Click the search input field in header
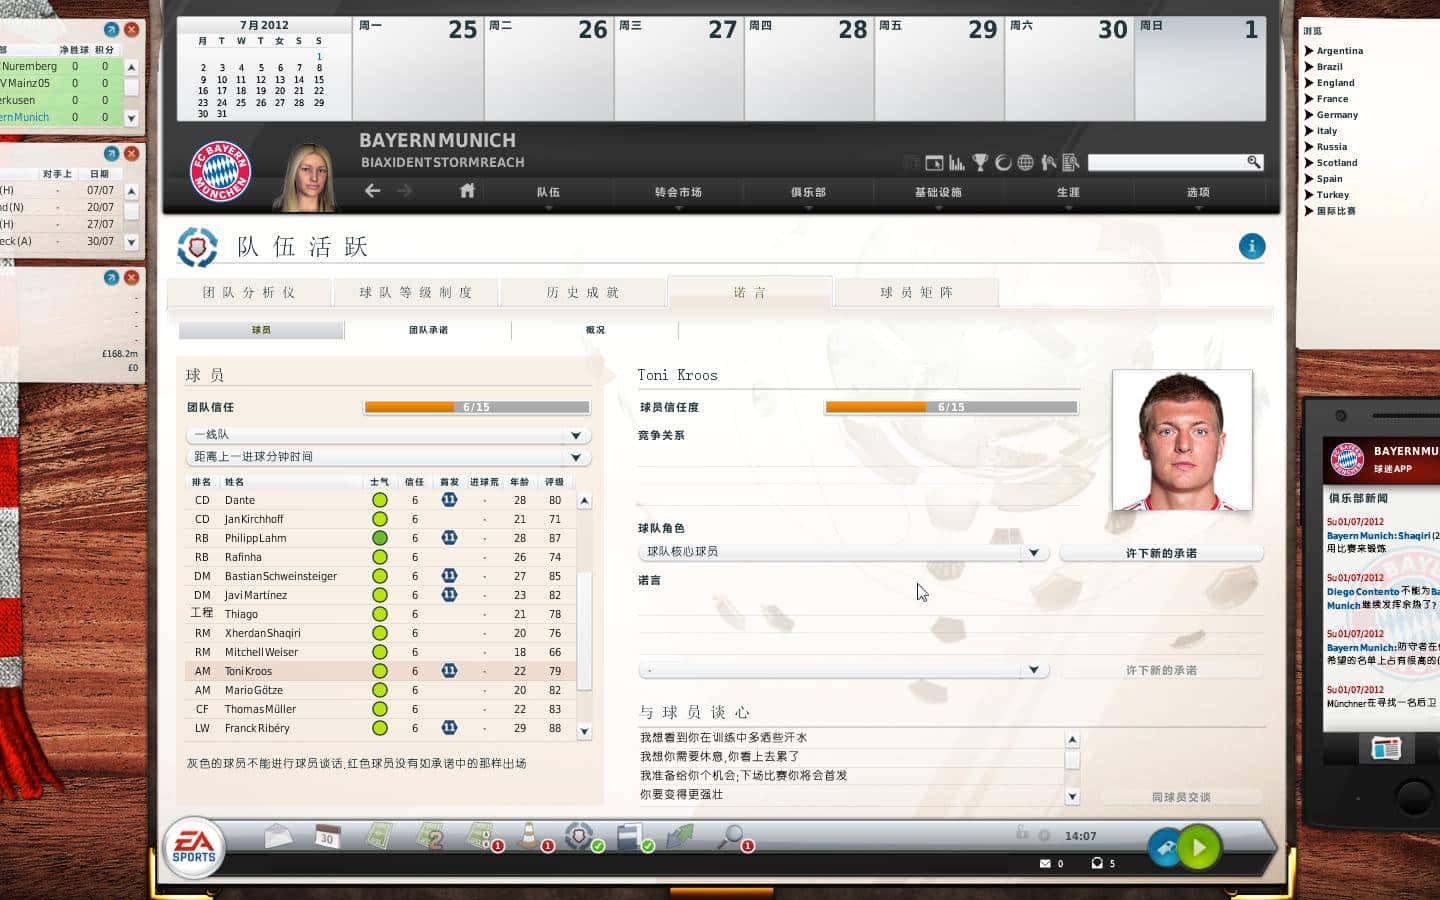This screenshot has width=1440, height=900. (x=1165, y=162)
